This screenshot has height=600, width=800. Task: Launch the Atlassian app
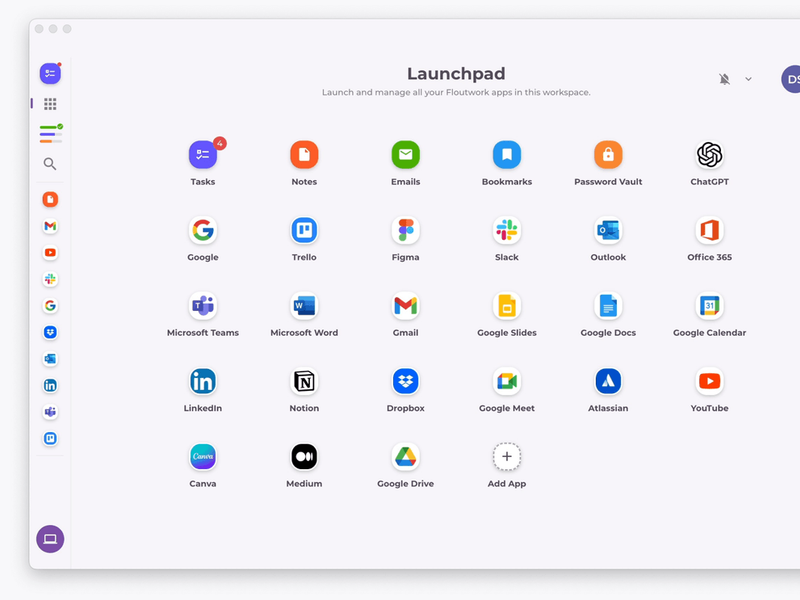[608, 381]
